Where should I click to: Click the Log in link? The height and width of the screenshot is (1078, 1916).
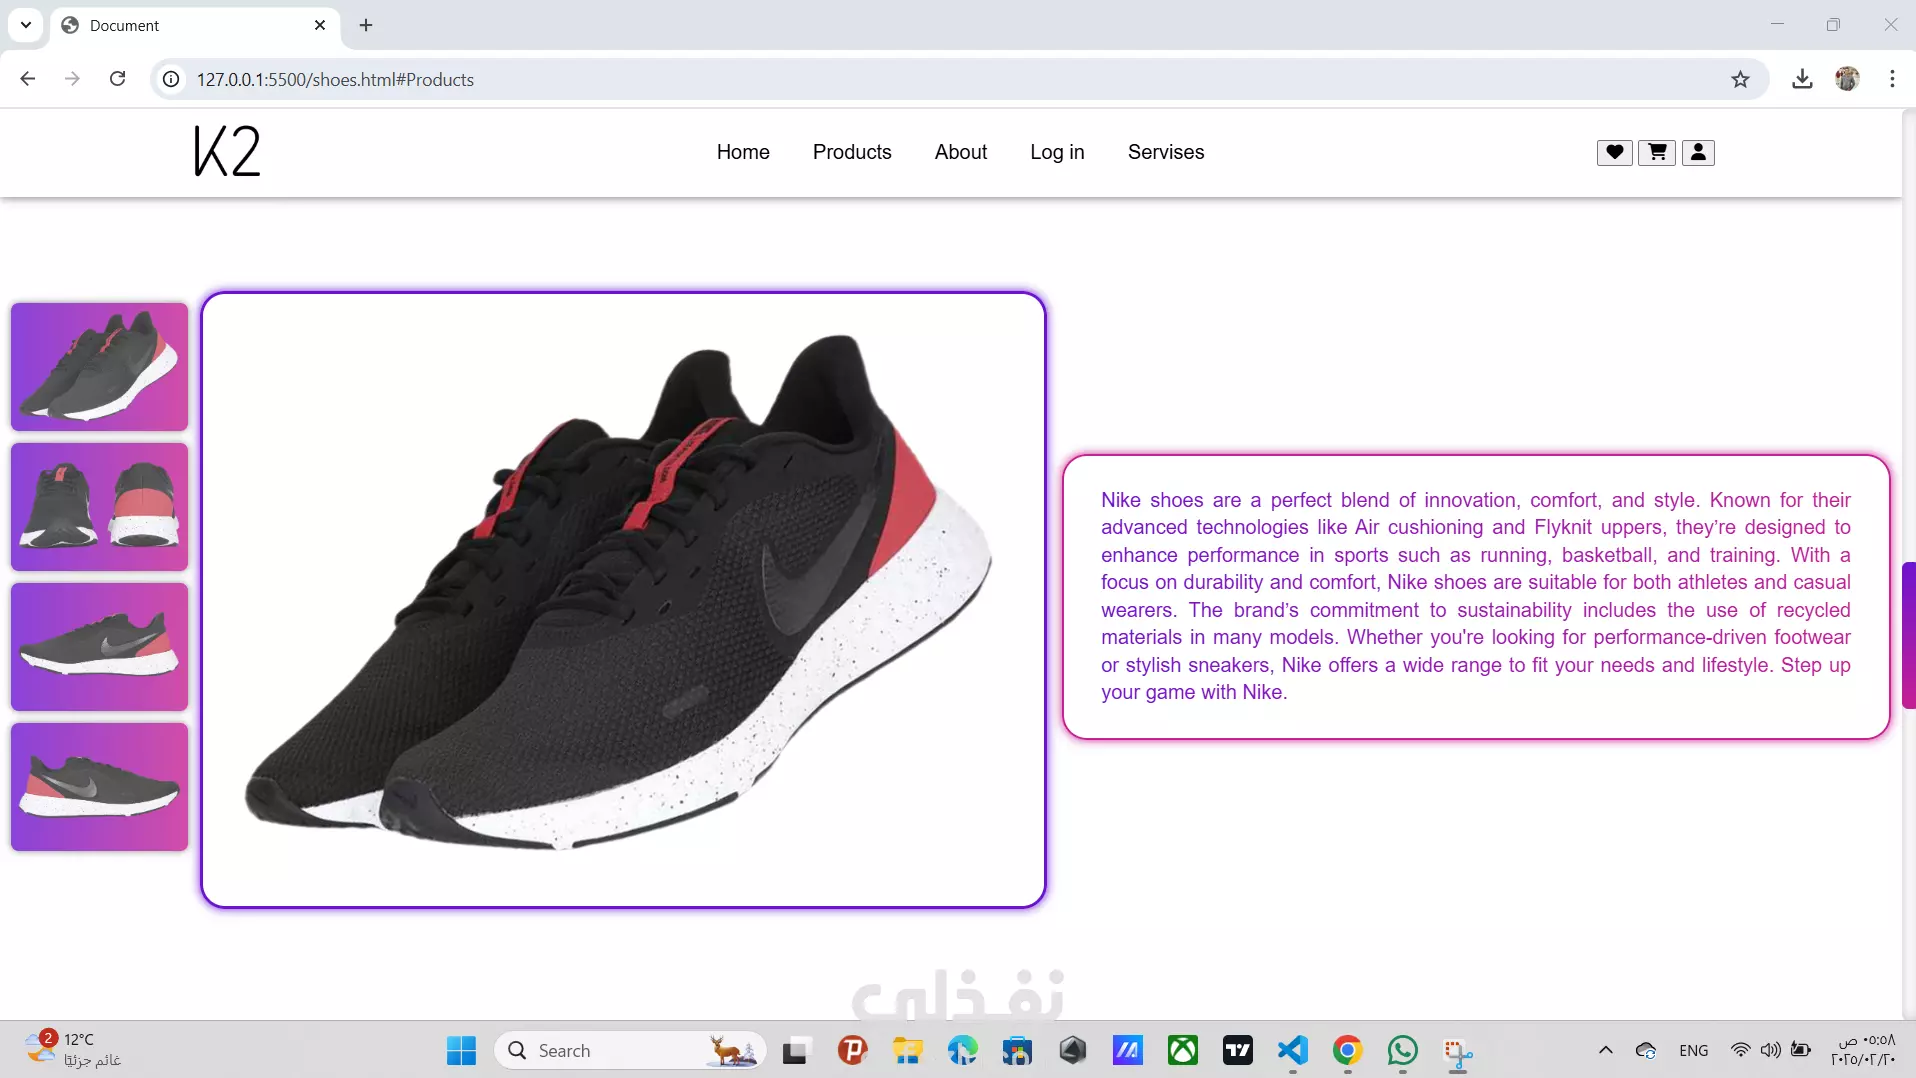1057,152
